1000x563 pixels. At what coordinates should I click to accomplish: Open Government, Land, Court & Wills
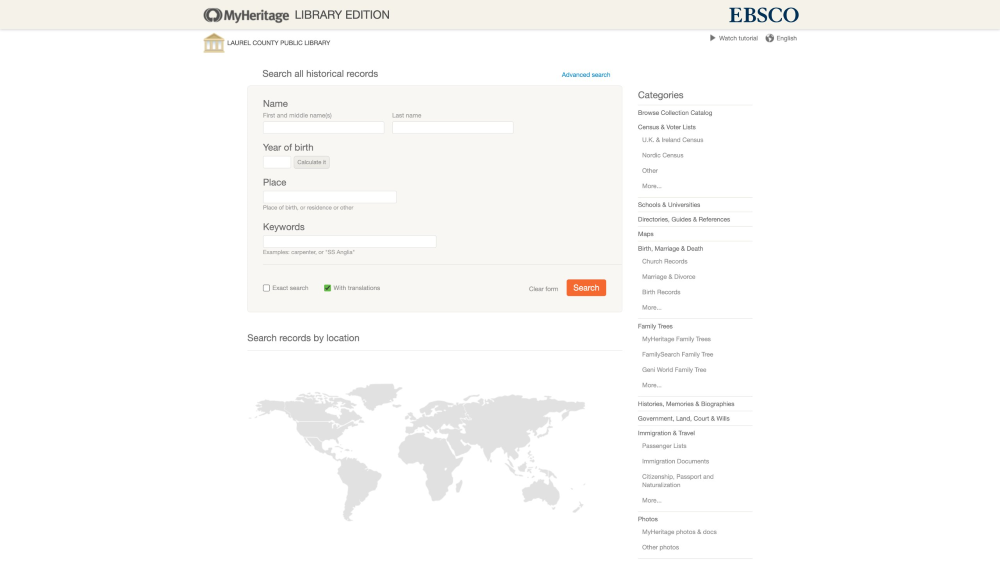(684, 419)
